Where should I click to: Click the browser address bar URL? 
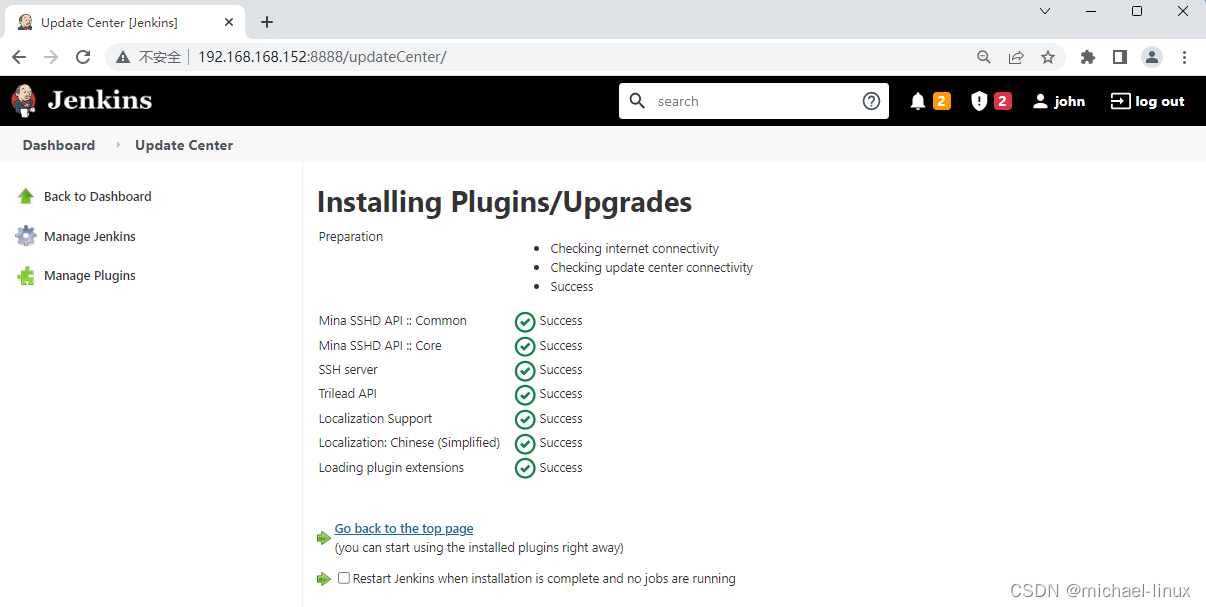(x=322, y=57)
